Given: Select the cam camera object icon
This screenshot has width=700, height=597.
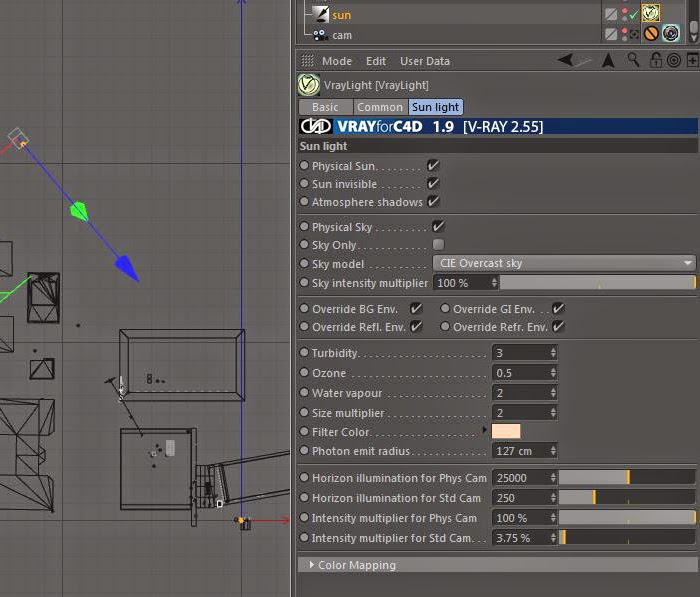Looking at the screenshot, I should click(x=320, y=35).
